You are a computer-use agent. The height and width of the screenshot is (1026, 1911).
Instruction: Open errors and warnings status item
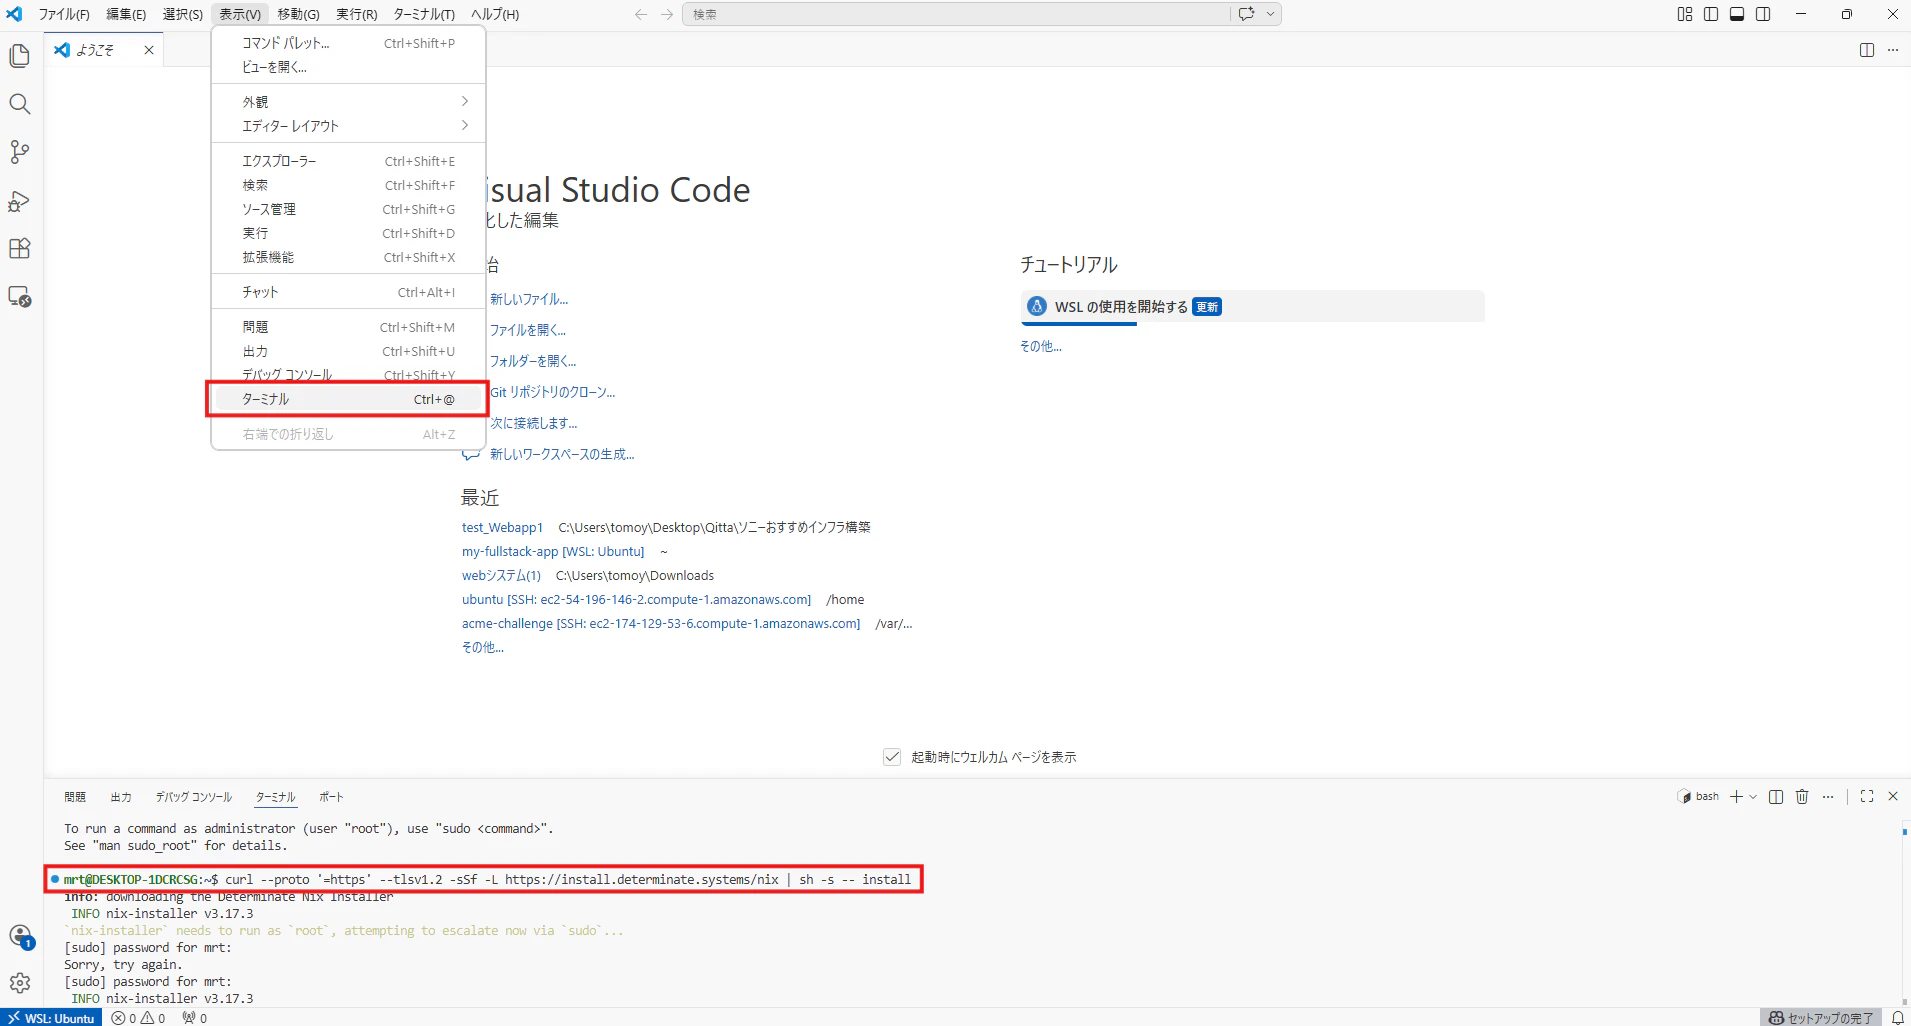[139, 1018]
